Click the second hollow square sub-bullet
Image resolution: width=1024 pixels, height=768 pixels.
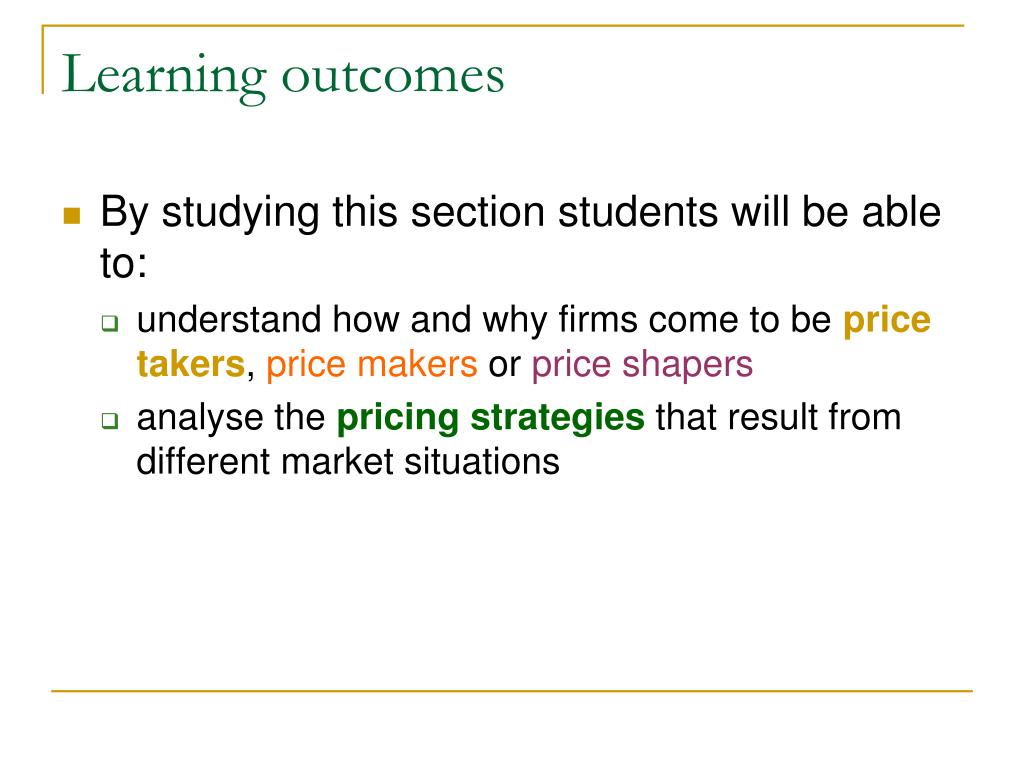point(110,421)
